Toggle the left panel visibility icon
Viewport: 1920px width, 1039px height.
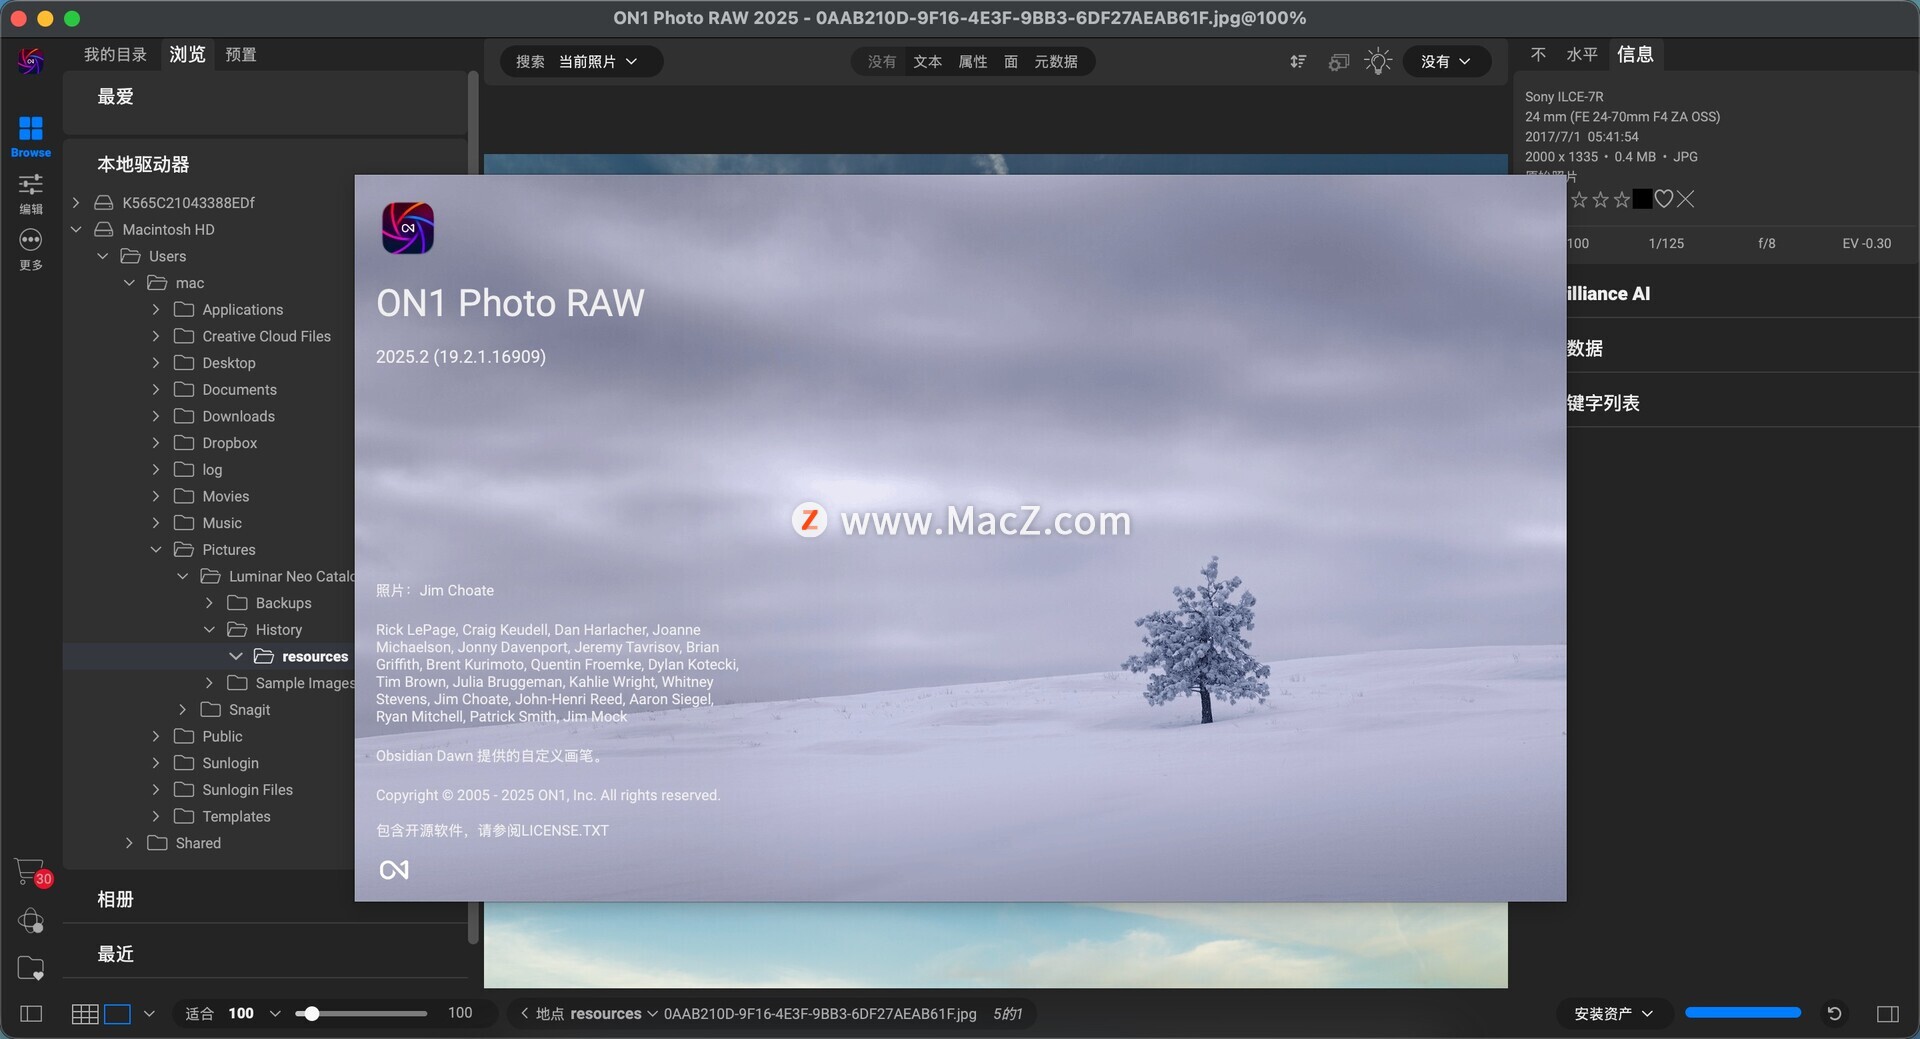(x=31, y=1014)
